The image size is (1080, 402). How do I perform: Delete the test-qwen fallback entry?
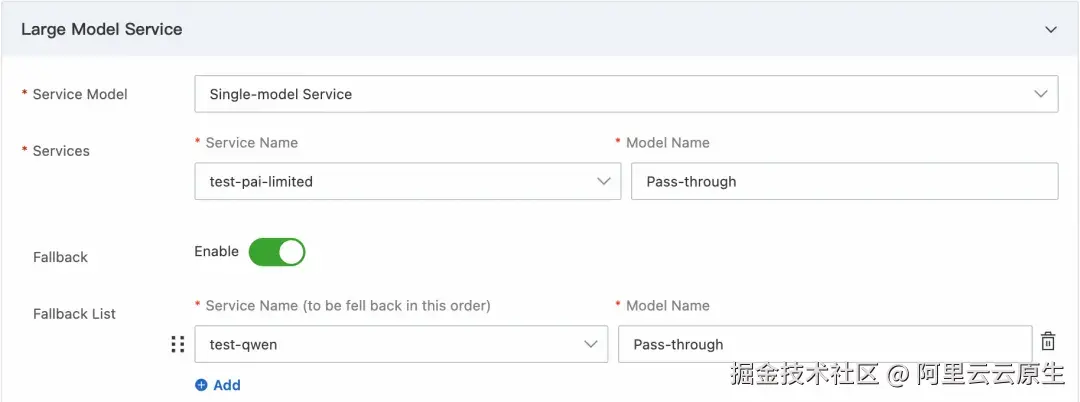click(1048, 341)
